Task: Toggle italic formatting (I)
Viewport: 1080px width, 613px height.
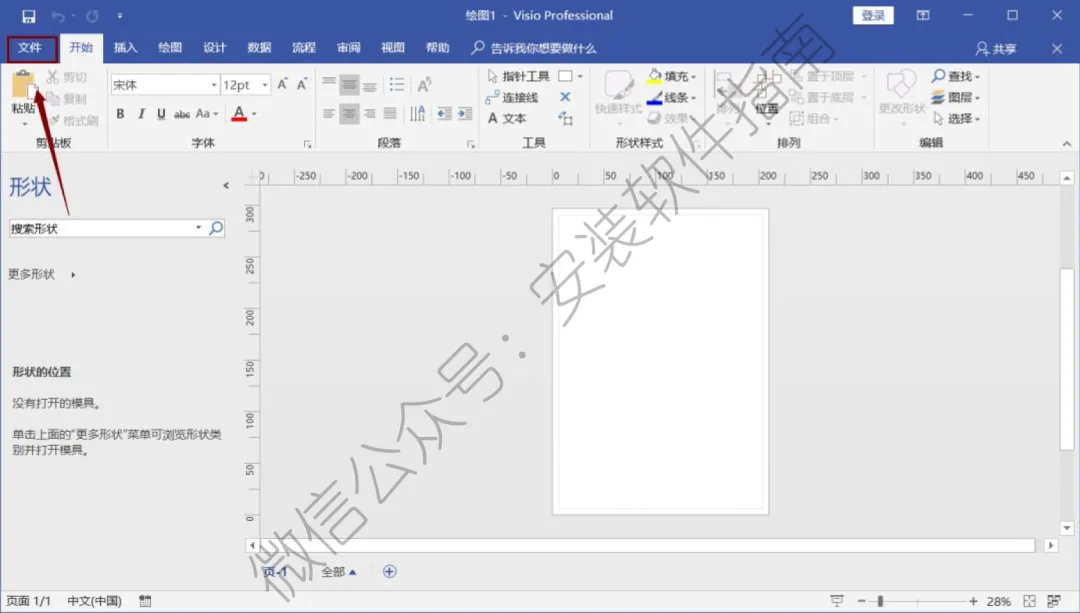Action: [141, 114]
